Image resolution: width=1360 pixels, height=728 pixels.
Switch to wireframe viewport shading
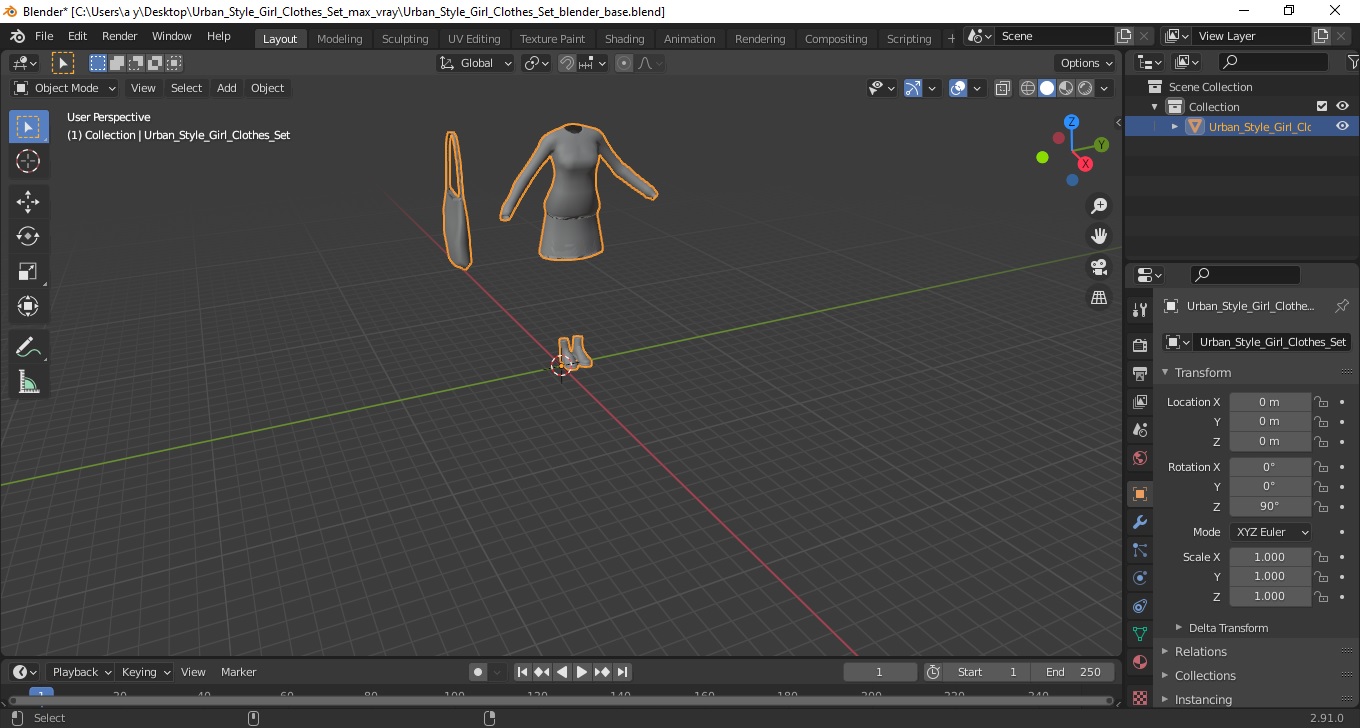click(x=1028, y=88)
